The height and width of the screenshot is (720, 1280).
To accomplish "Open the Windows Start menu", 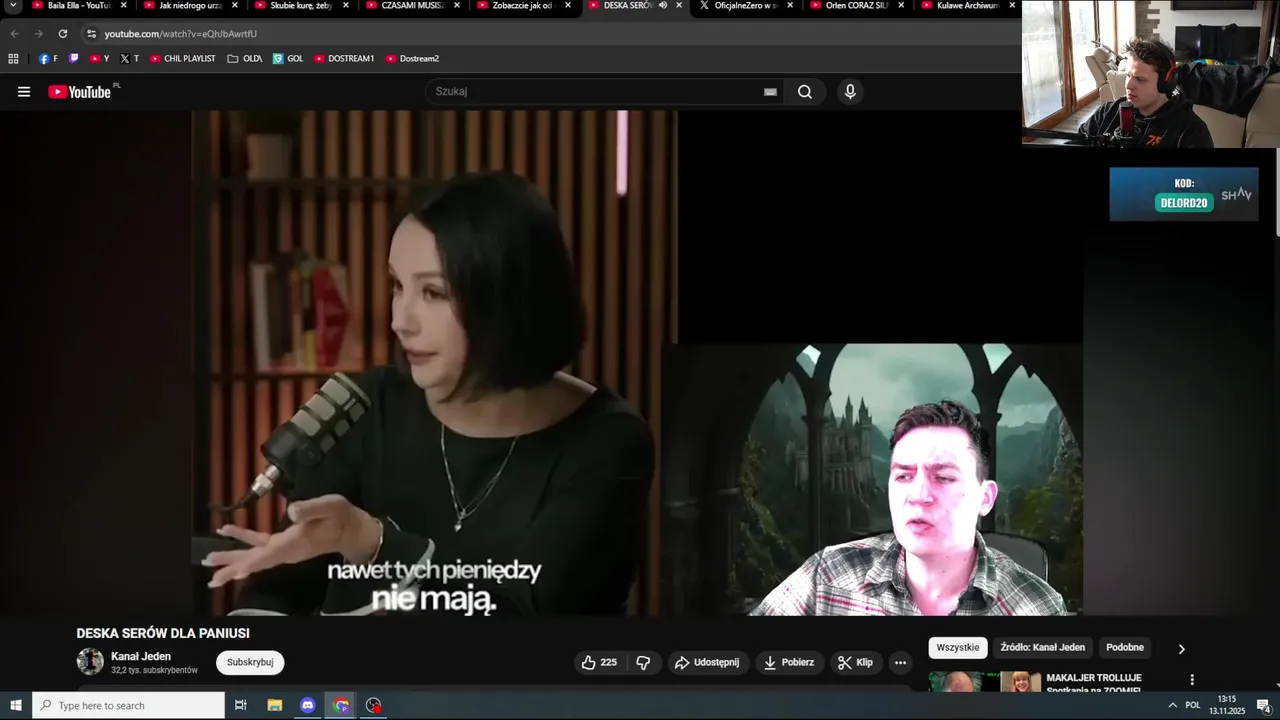I will tap(16, 706).
